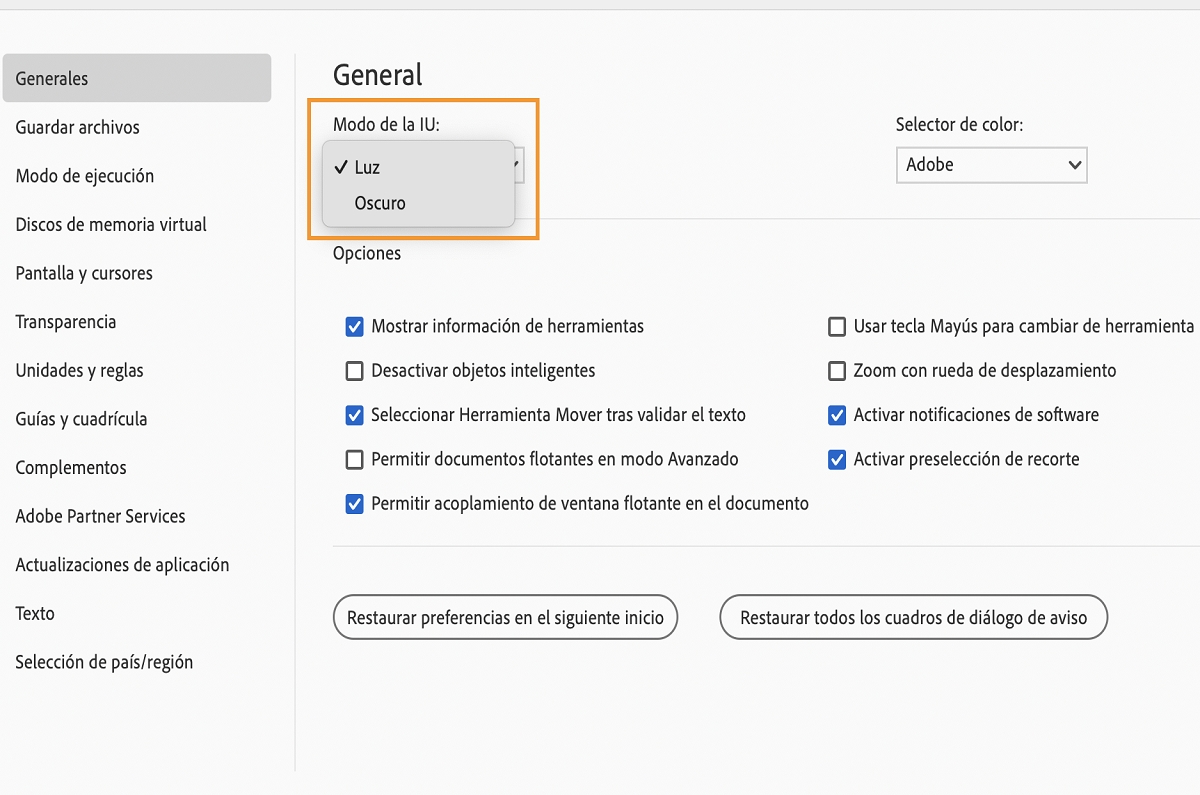
Task: Choose the Luz option in the mode list
Action: tap(367, 167)
